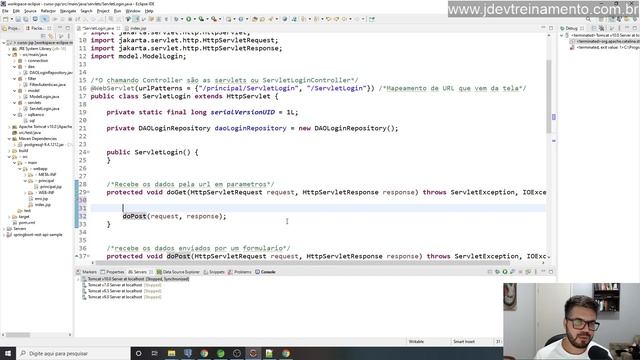Open the Refactor menu
Viewport: 640px width, 360px height.
pos(48,11)
